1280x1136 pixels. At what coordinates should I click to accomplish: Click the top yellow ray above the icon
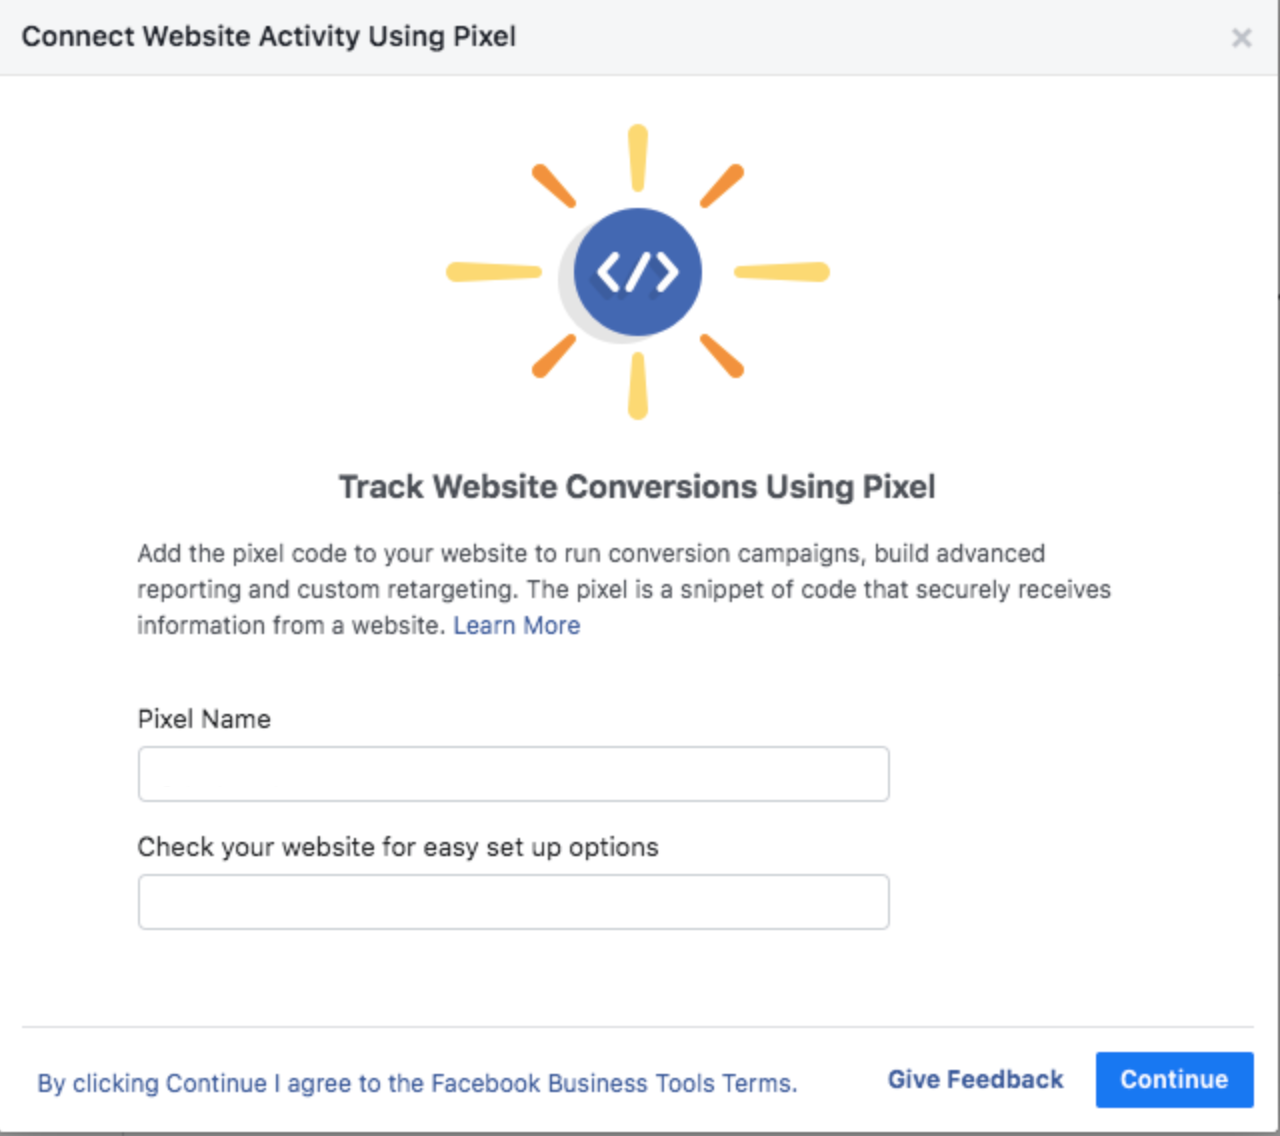coord(638,157)
